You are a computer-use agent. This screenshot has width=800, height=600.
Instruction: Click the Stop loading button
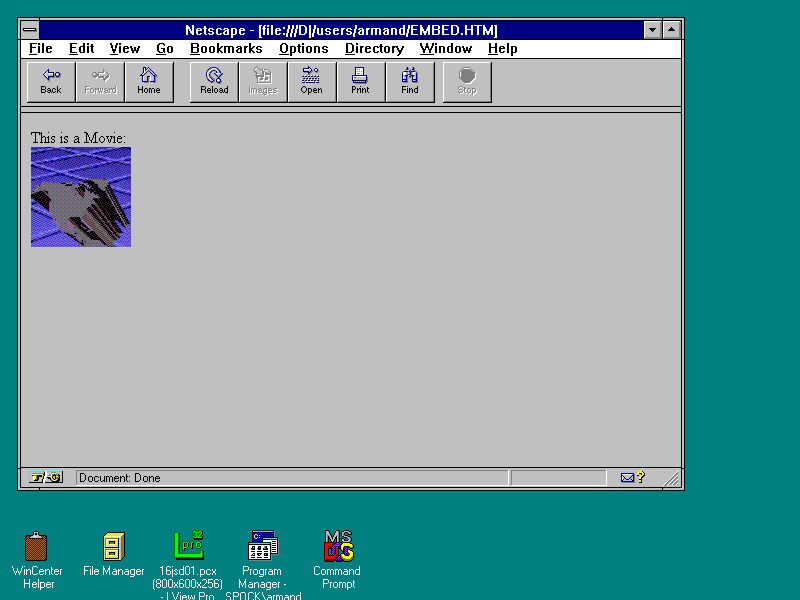point(467,82)
